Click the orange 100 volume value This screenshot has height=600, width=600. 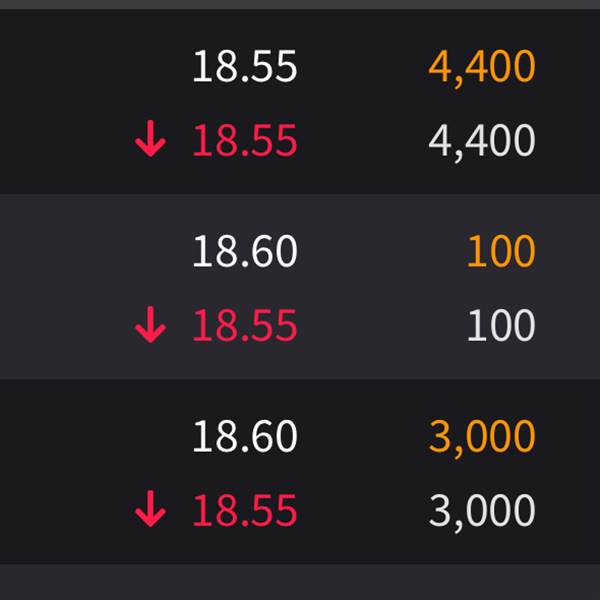tap(501, 252)
